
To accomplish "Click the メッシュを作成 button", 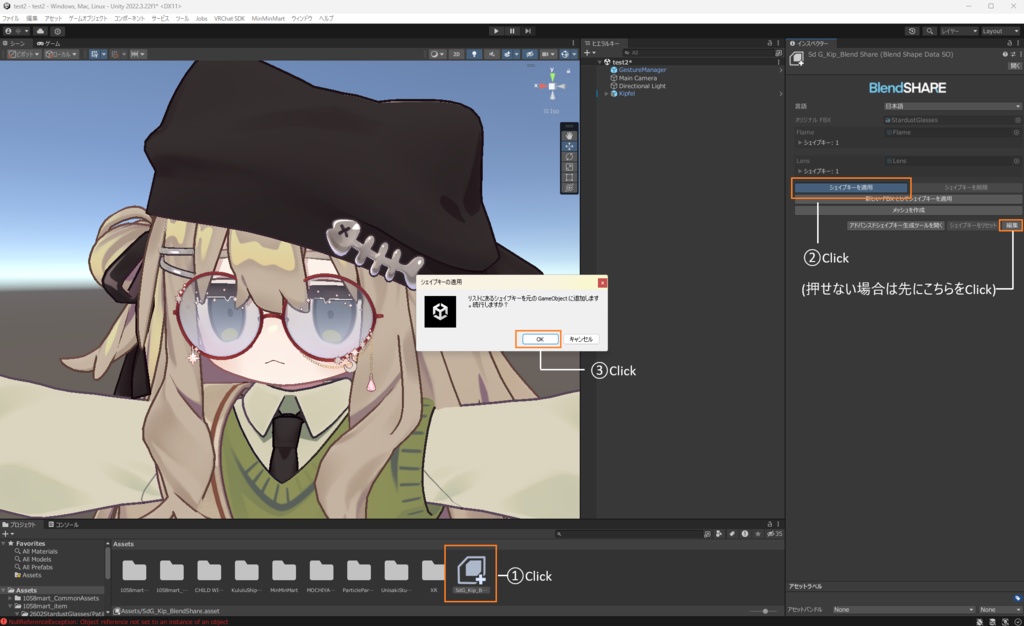I will point(908,210).
